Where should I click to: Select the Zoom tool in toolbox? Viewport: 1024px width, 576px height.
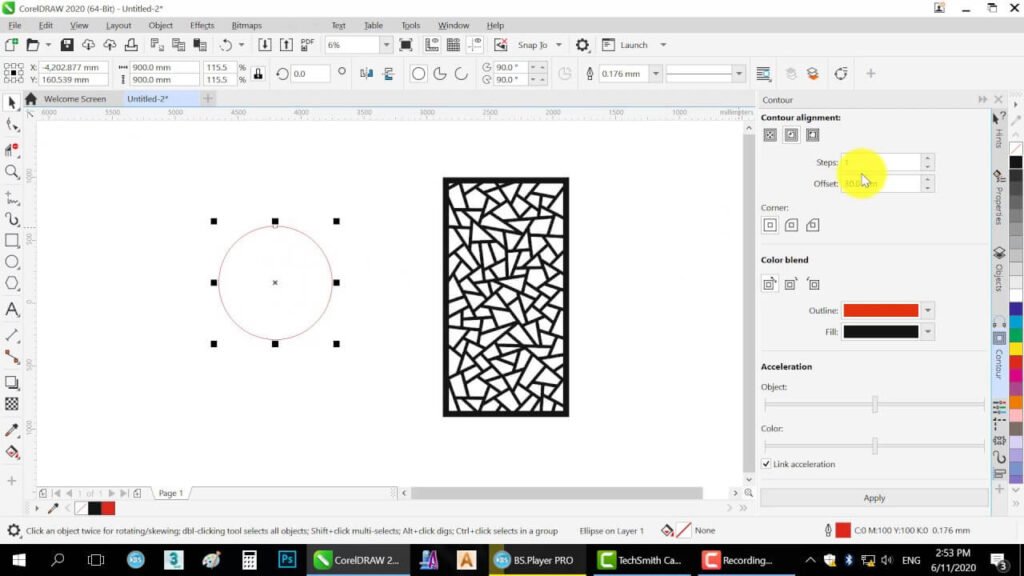point(12,172)
